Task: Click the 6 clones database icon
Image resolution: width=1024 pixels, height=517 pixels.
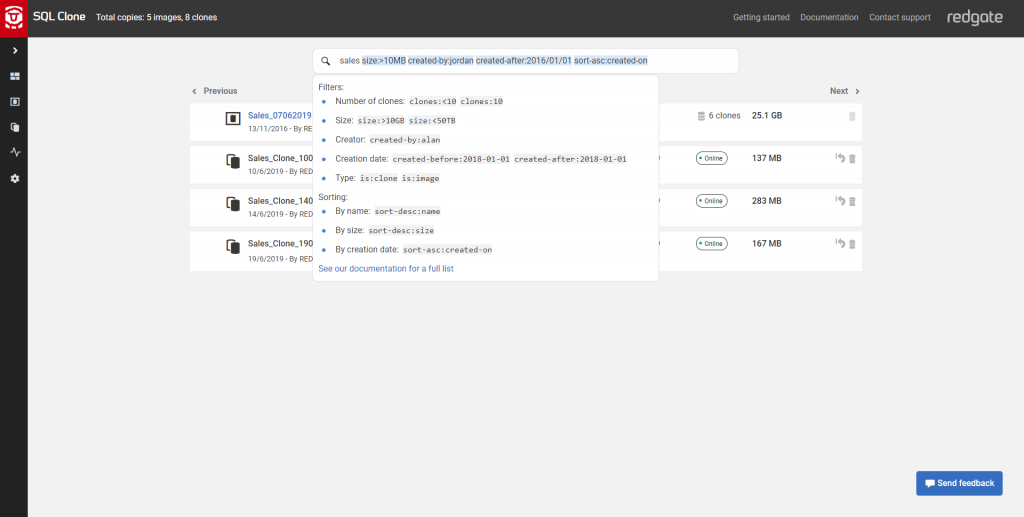Action: tap(701, 116)
